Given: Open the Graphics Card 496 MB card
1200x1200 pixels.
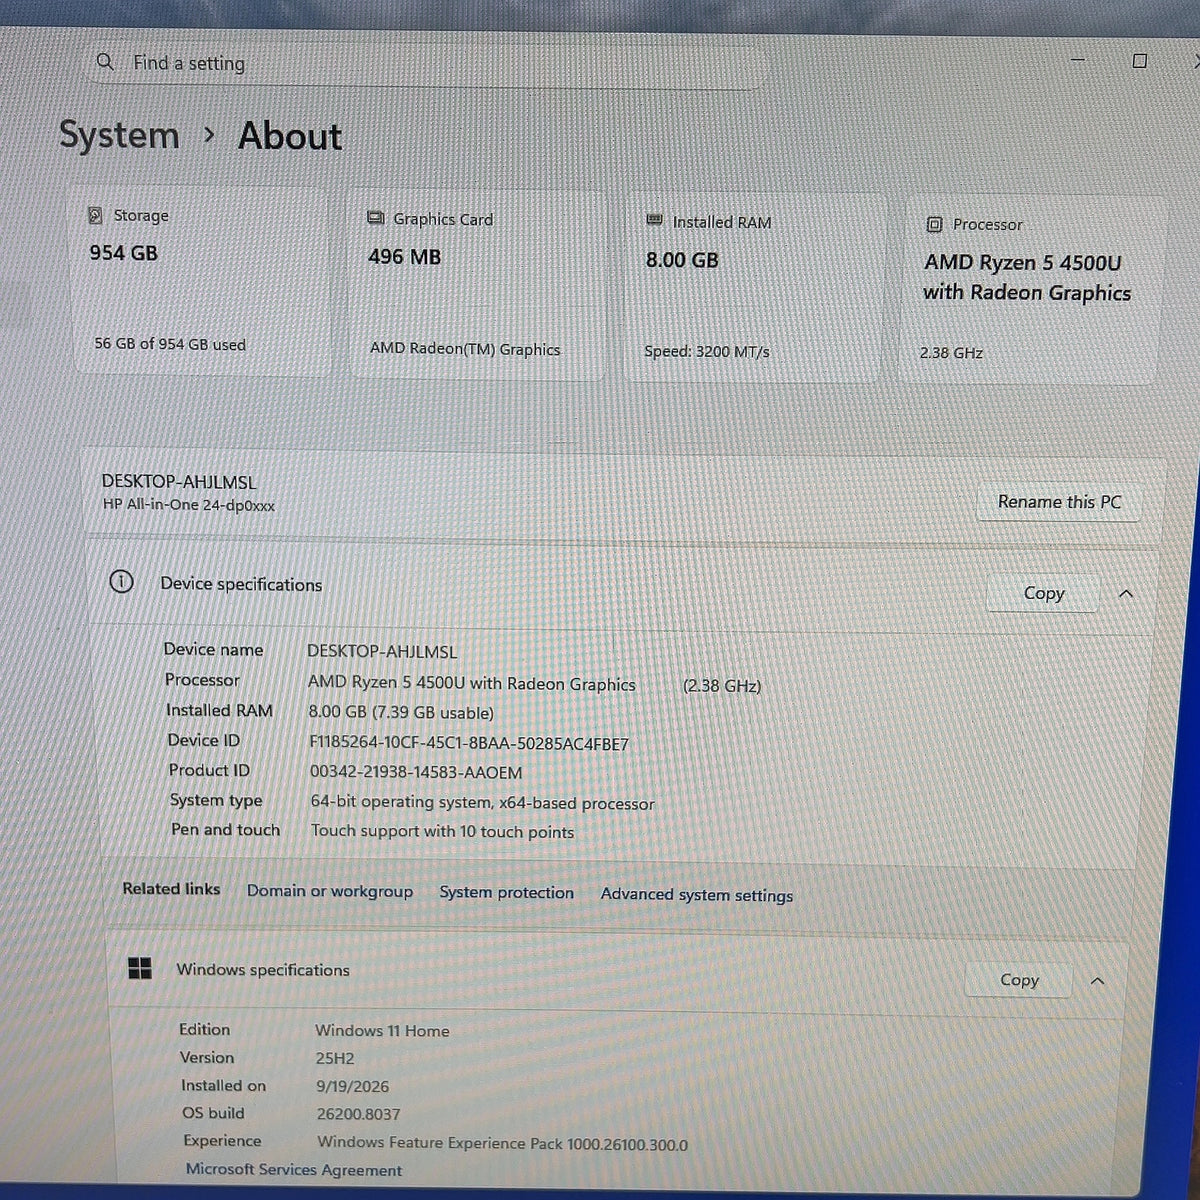Looking at the screenshot, I should [x=477, y=286].
